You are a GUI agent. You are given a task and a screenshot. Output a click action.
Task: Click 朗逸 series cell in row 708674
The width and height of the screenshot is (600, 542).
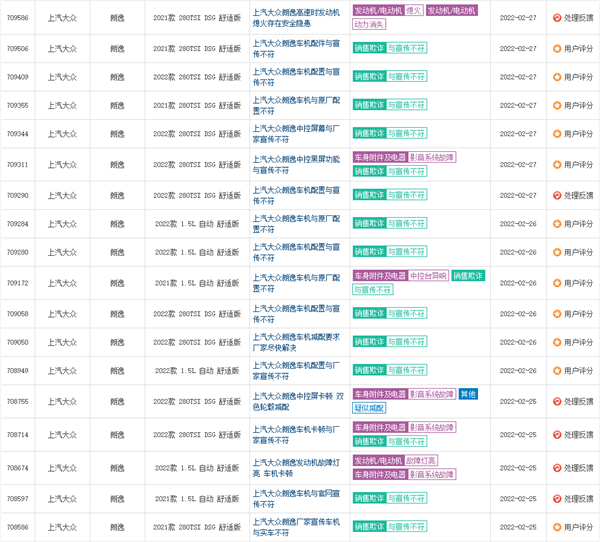coord(117,468)
